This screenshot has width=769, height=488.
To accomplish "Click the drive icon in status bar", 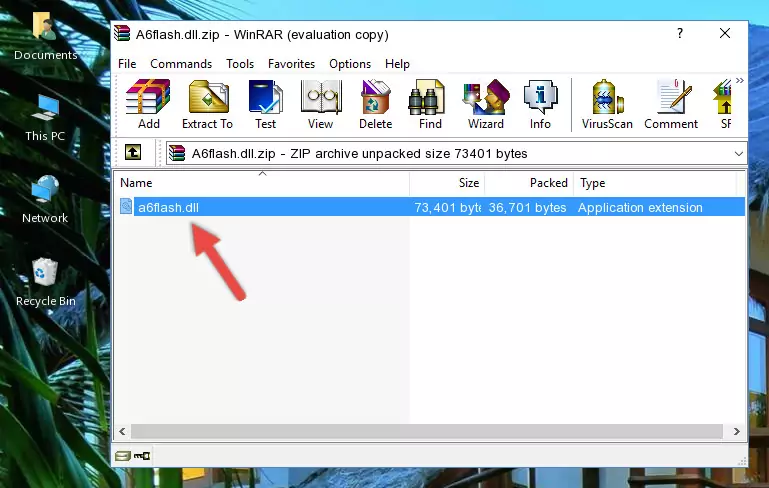I will click(x=123, y=456).
